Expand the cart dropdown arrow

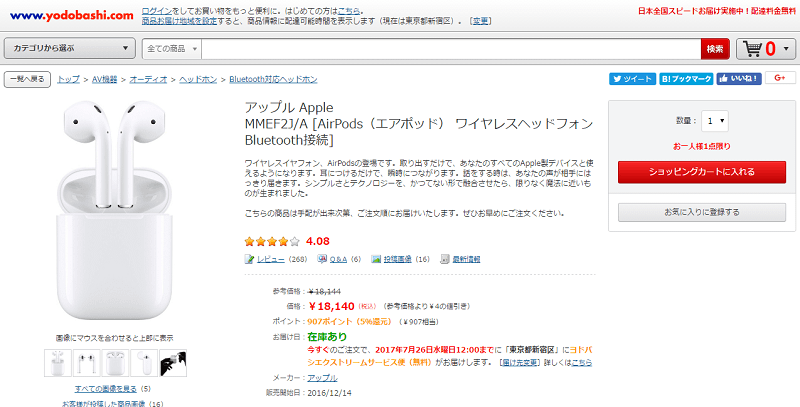coord(786,49)
